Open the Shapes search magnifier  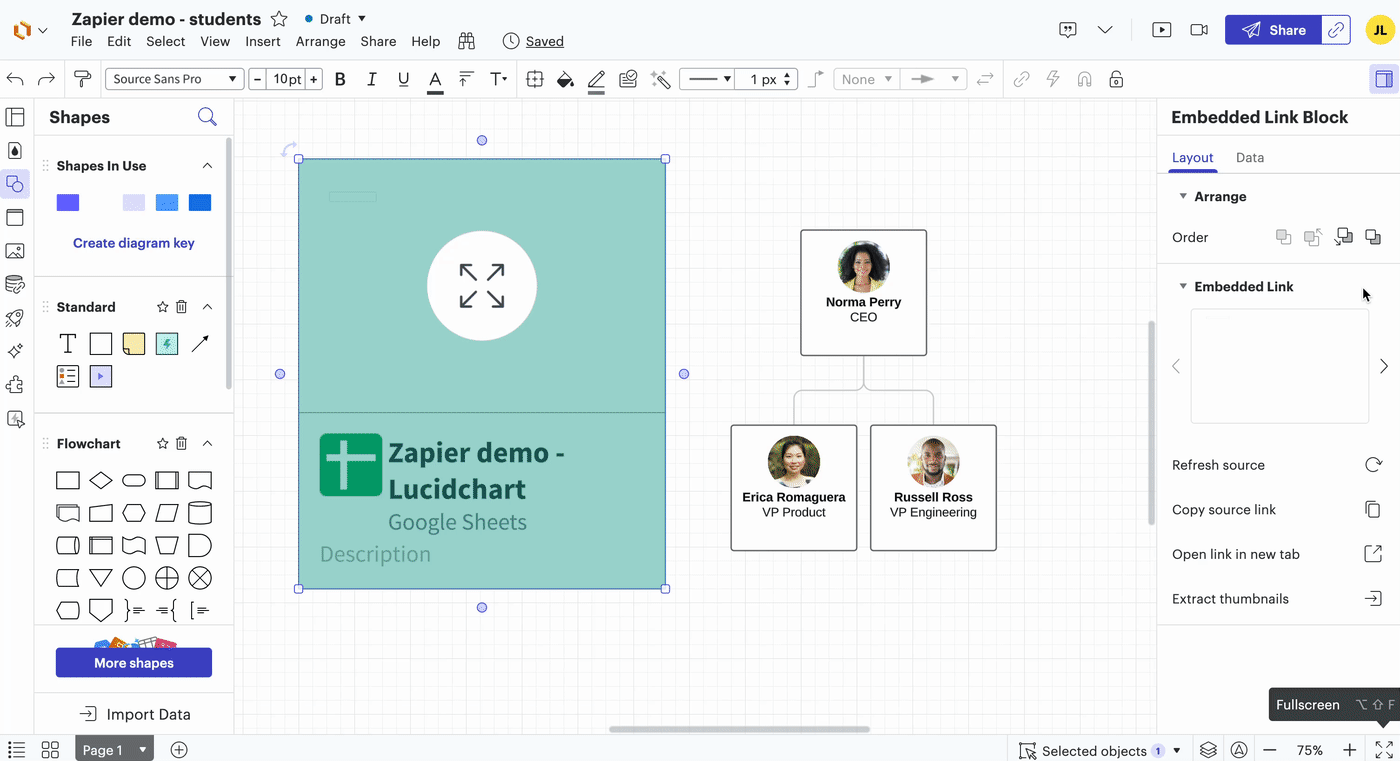tap(207, 117)
